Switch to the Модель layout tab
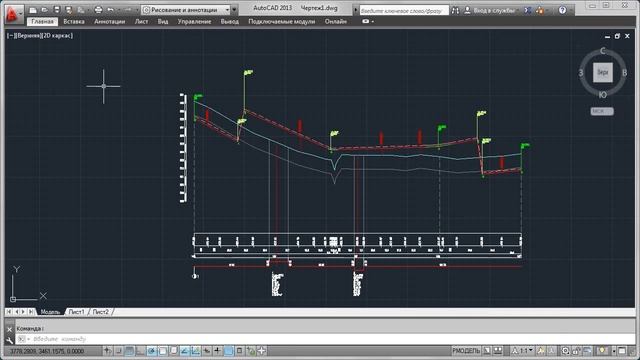The height and width of the screenshot is (360, 640). 50,312
